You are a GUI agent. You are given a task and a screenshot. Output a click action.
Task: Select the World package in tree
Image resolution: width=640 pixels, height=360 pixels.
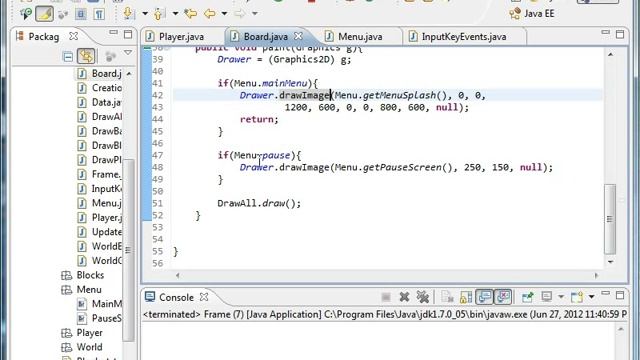(x=82, y=347)
